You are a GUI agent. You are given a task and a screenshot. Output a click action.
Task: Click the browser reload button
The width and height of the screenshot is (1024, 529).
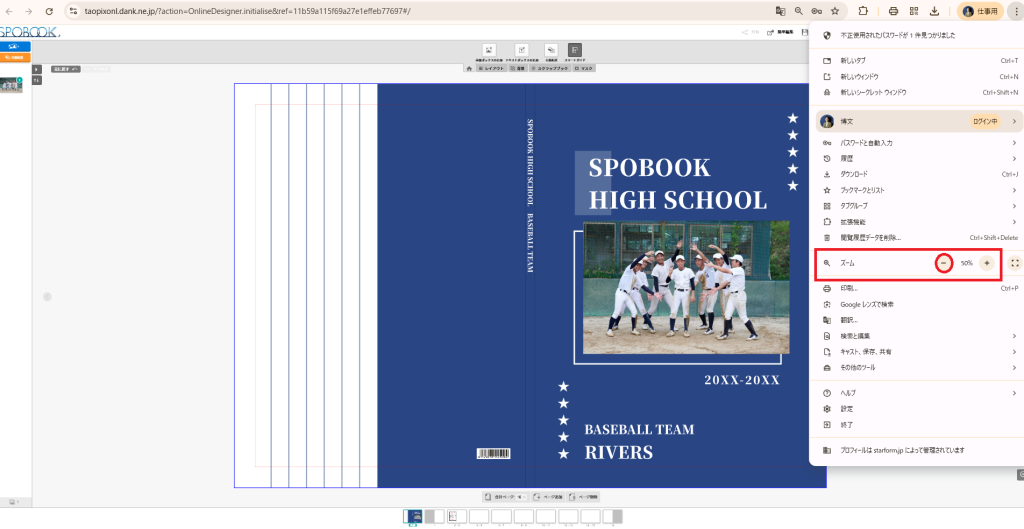[48, 11]
